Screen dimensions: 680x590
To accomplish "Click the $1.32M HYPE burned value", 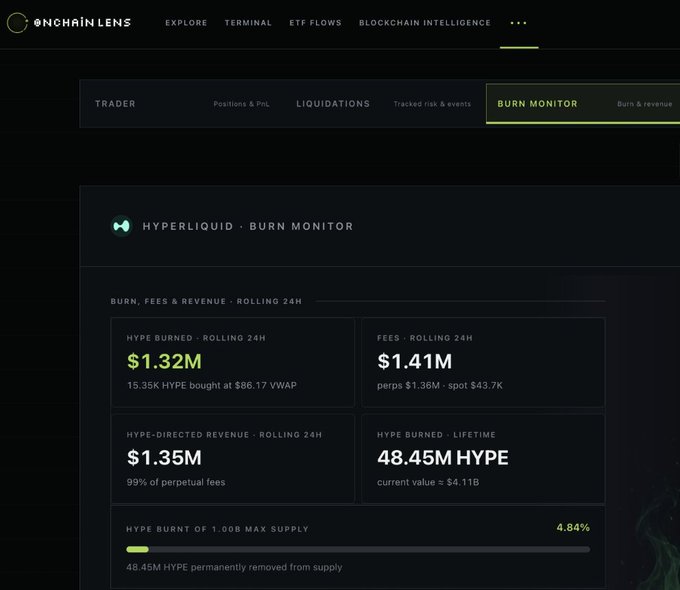I will (x=164, y=361).
